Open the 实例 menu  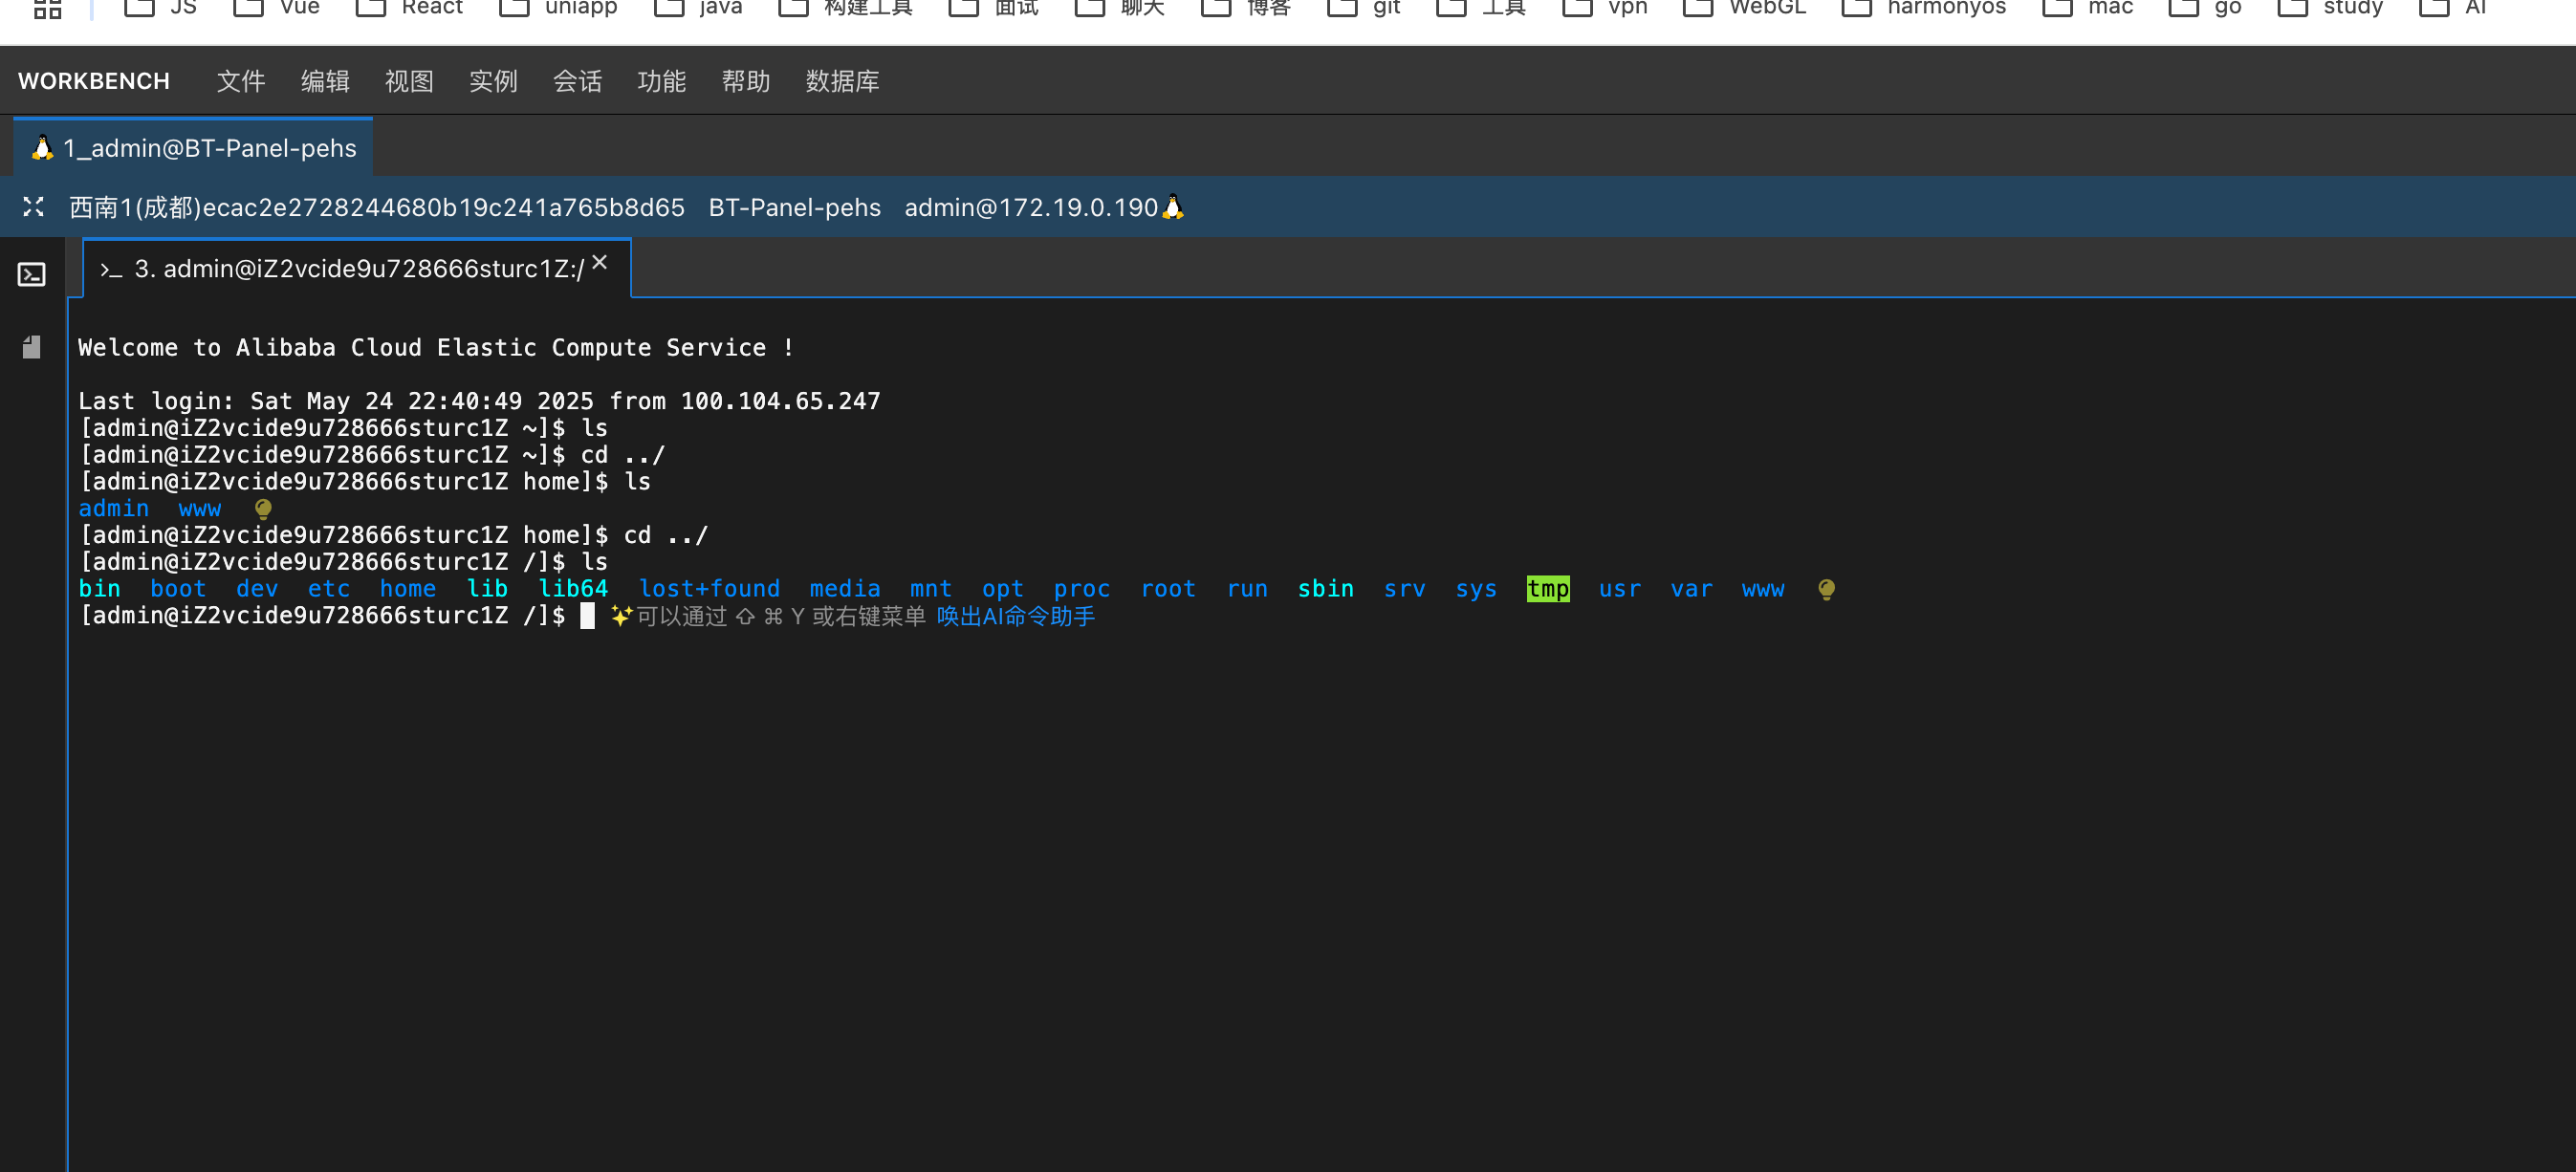pos(493,81)
